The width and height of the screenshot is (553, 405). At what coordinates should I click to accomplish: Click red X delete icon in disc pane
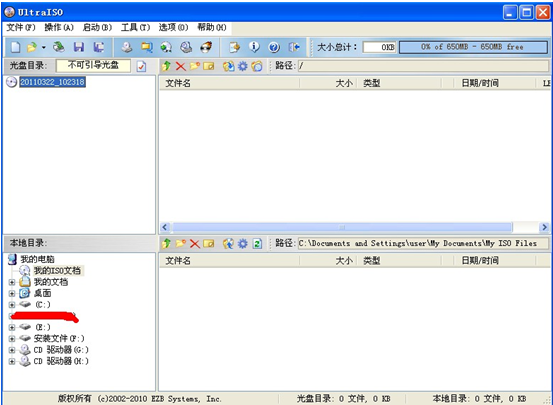point(181,66)
